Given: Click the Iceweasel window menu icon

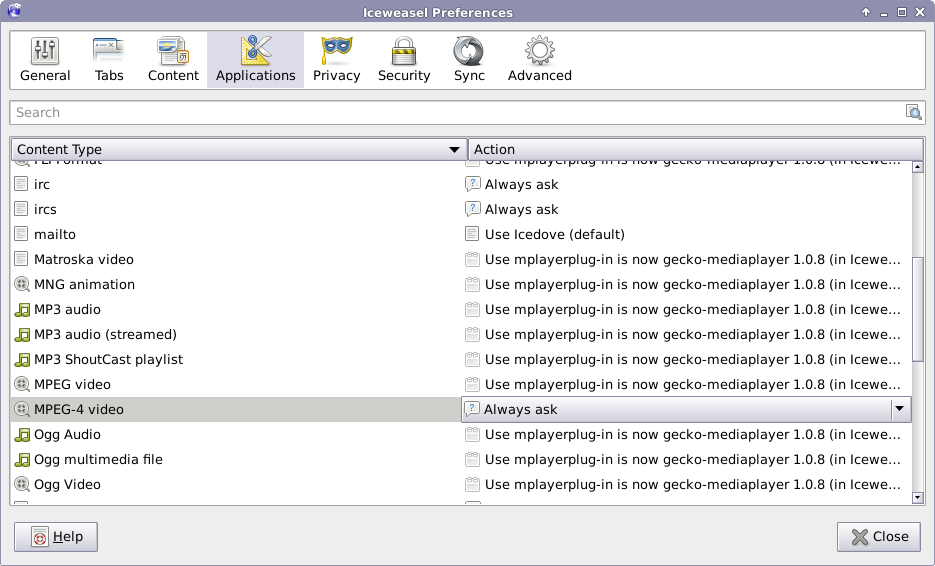Looking at the screenshot, I should tap(14, 11).
